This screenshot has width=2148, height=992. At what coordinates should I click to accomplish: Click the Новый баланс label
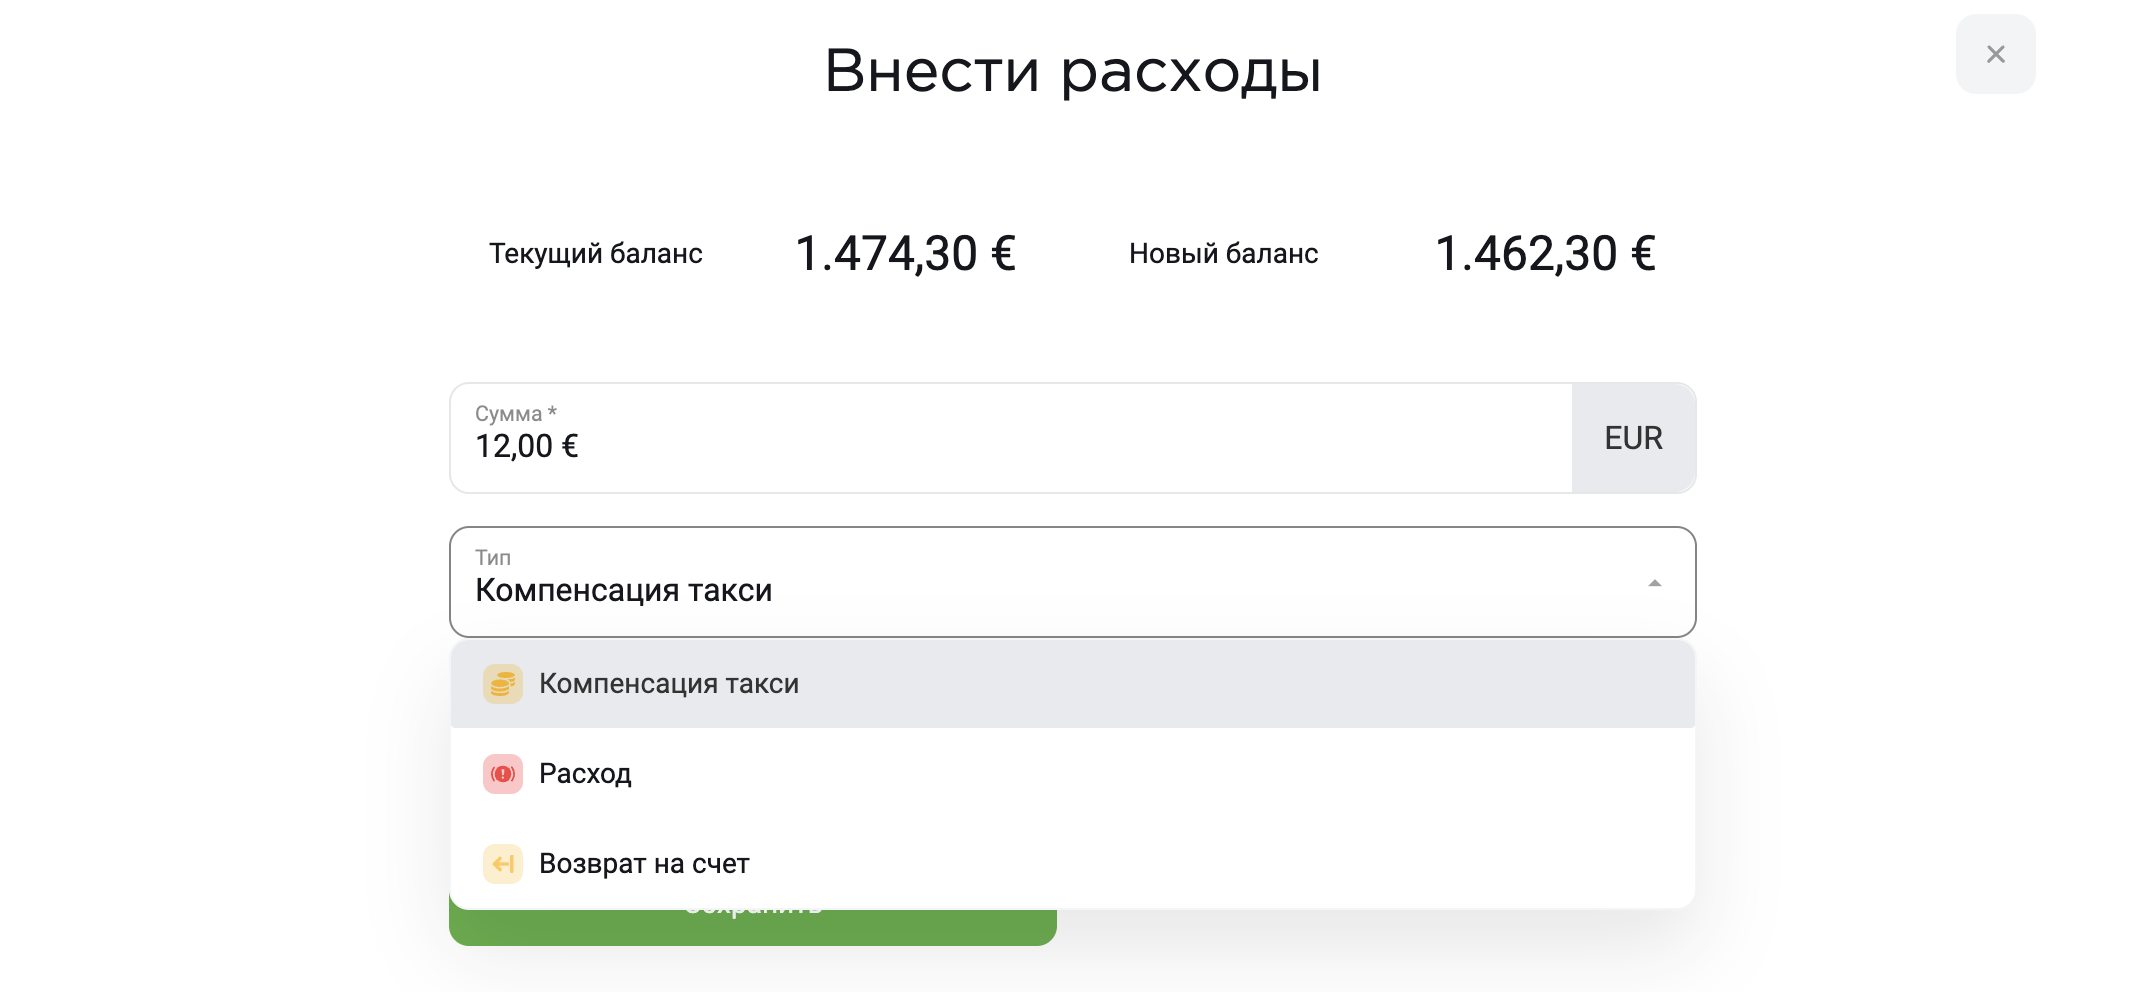(1223, 254)
